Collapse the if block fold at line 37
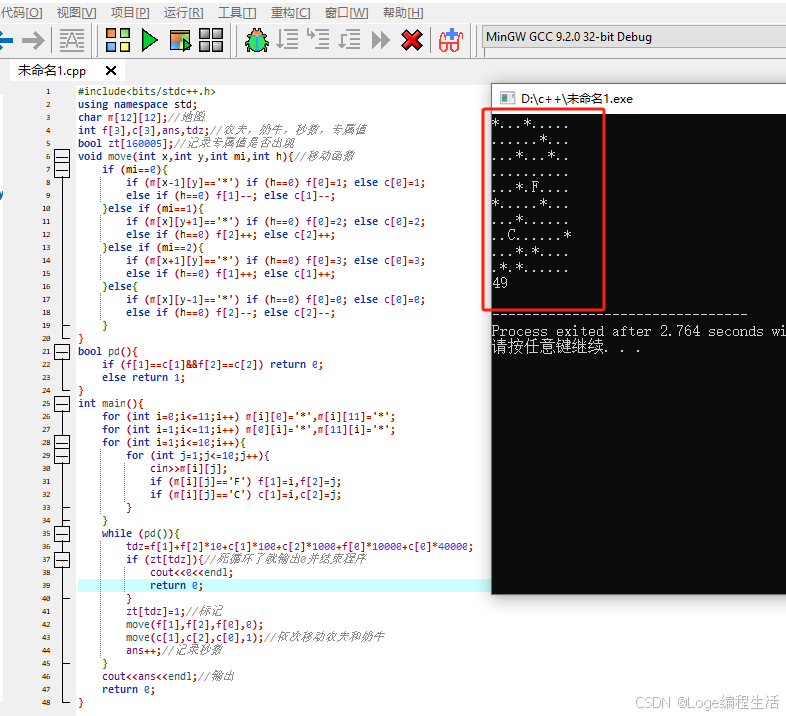This screenshot has height=716, width=786. click(62, 560)
